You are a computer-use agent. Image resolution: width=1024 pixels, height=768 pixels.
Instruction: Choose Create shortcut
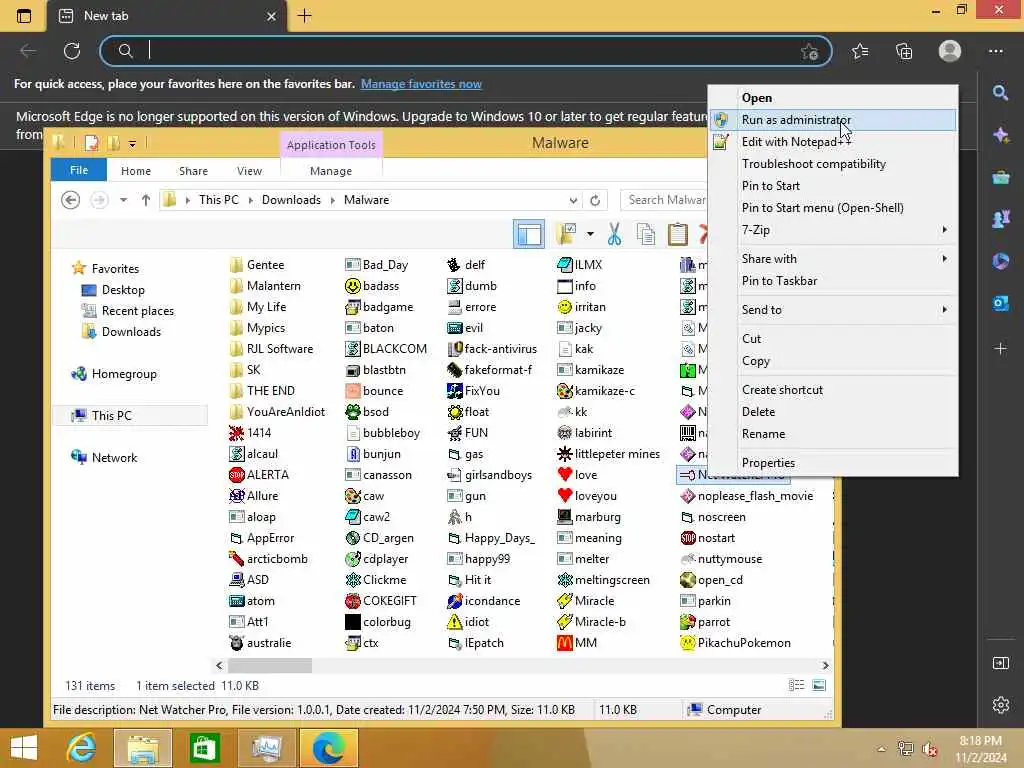pyautogui.click(x=833, y=390)
